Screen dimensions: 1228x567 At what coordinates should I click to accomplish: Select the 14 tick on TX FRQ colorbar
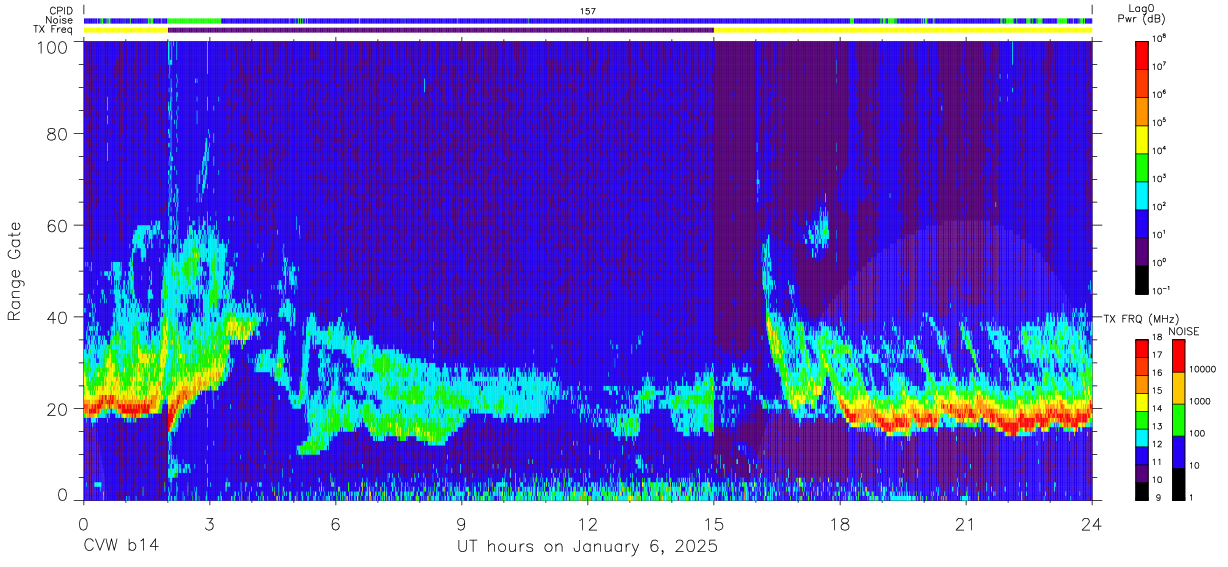click(1158, 410)
